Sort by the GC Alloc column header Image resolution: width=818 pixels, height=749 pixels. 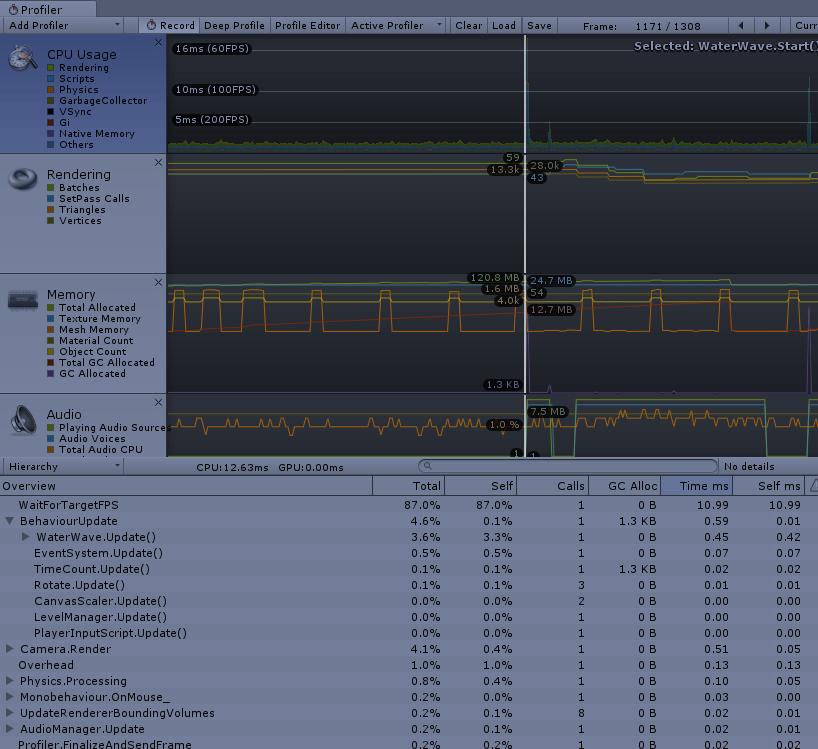[624, 486]
